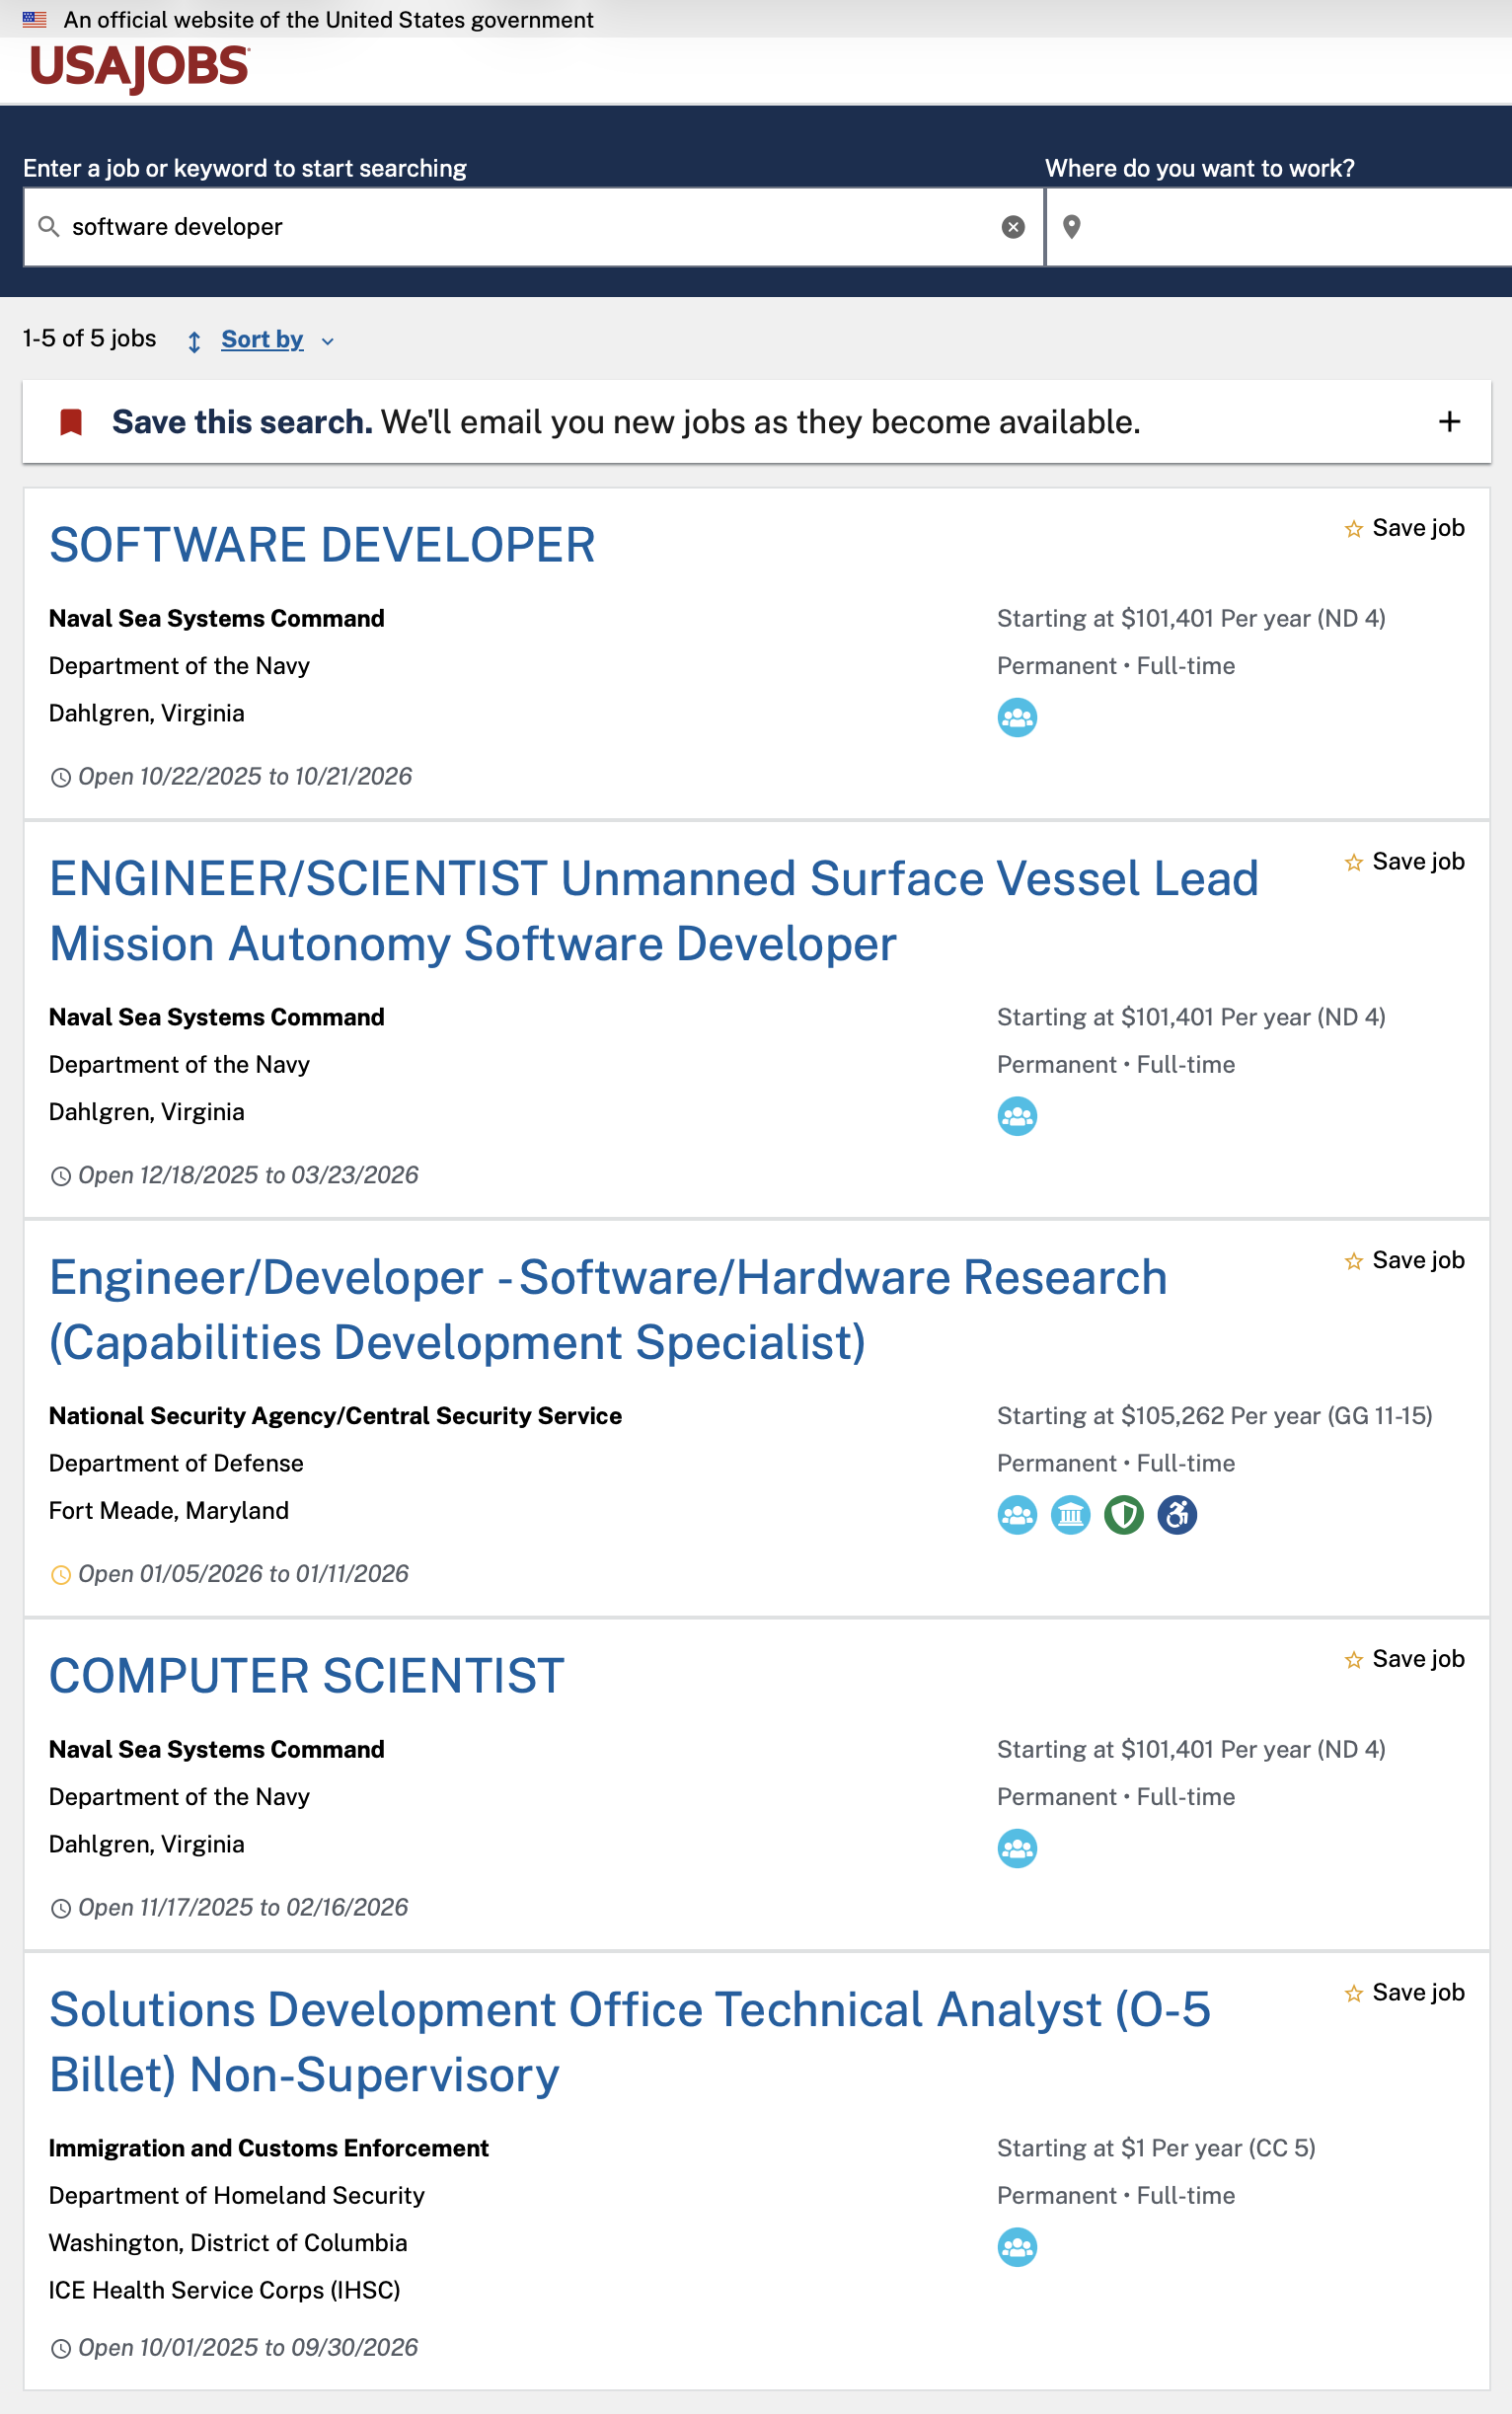Click 'Department of Homeland Security' text
1512x2414 pixels.
point(237,2195)
